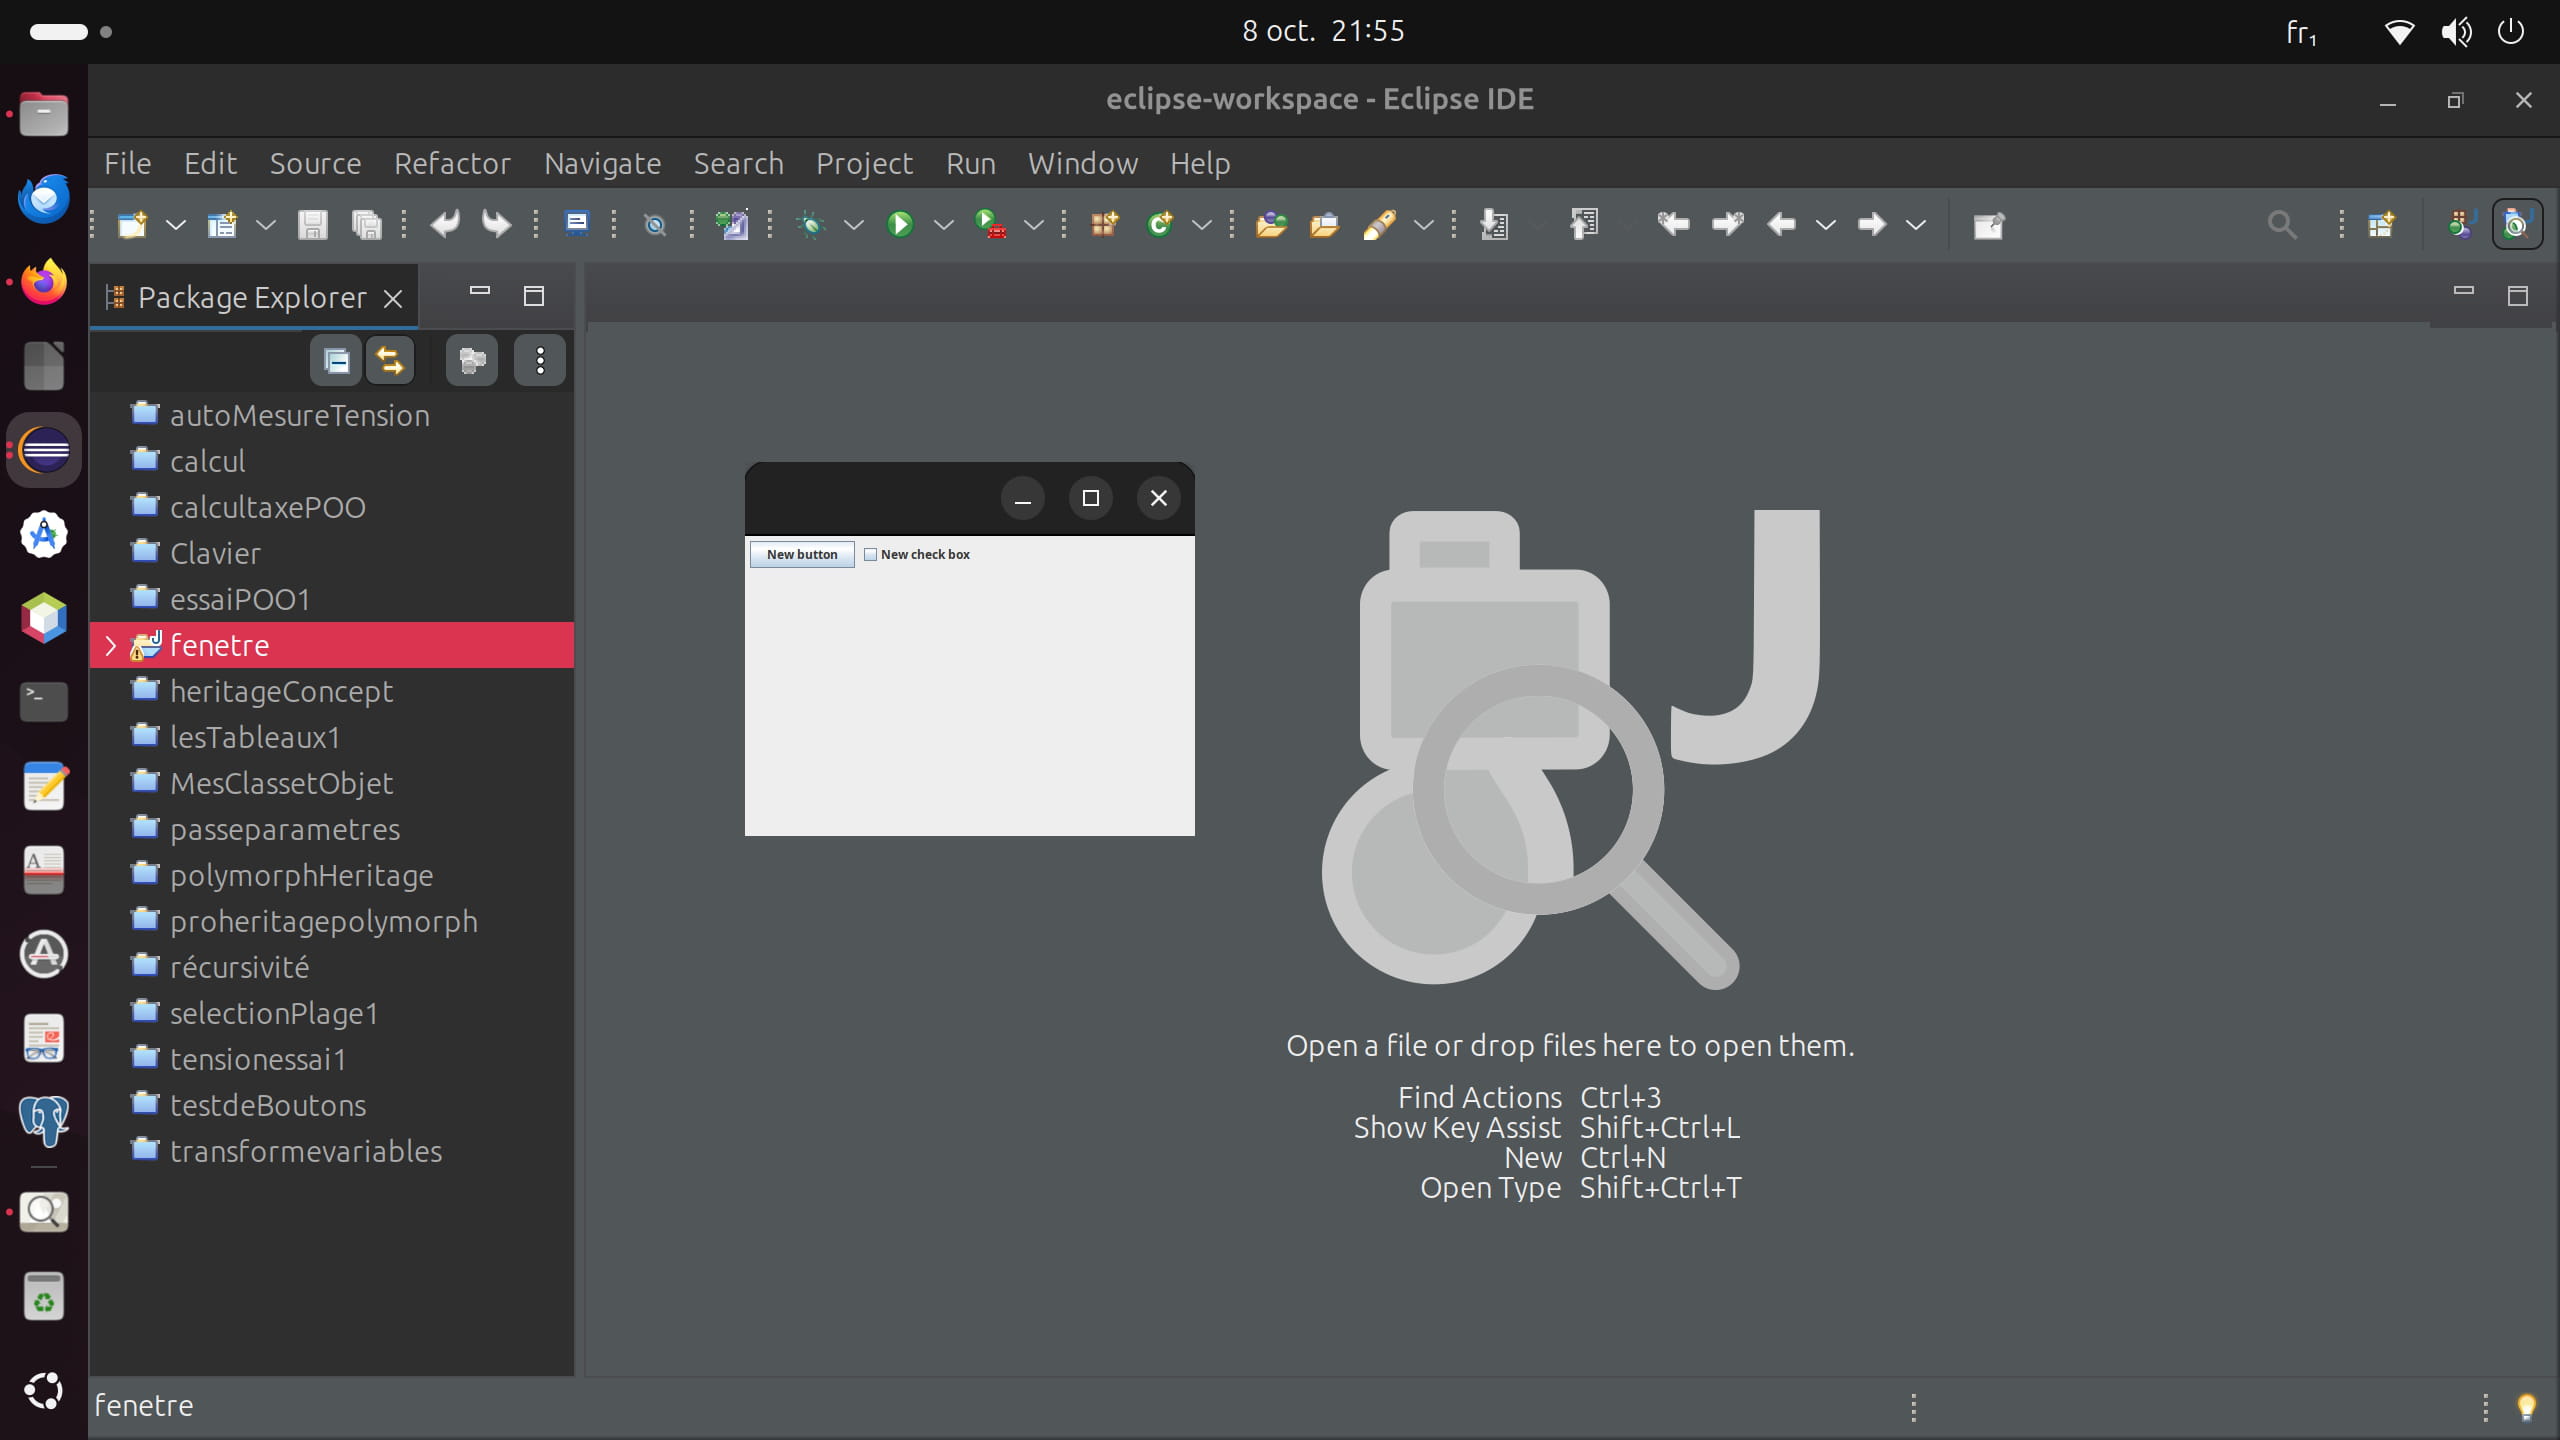This screenshot has width=2560, height=1440.
Task: Click the toolbar Search magnifier icon
Action: (2281, 224)
